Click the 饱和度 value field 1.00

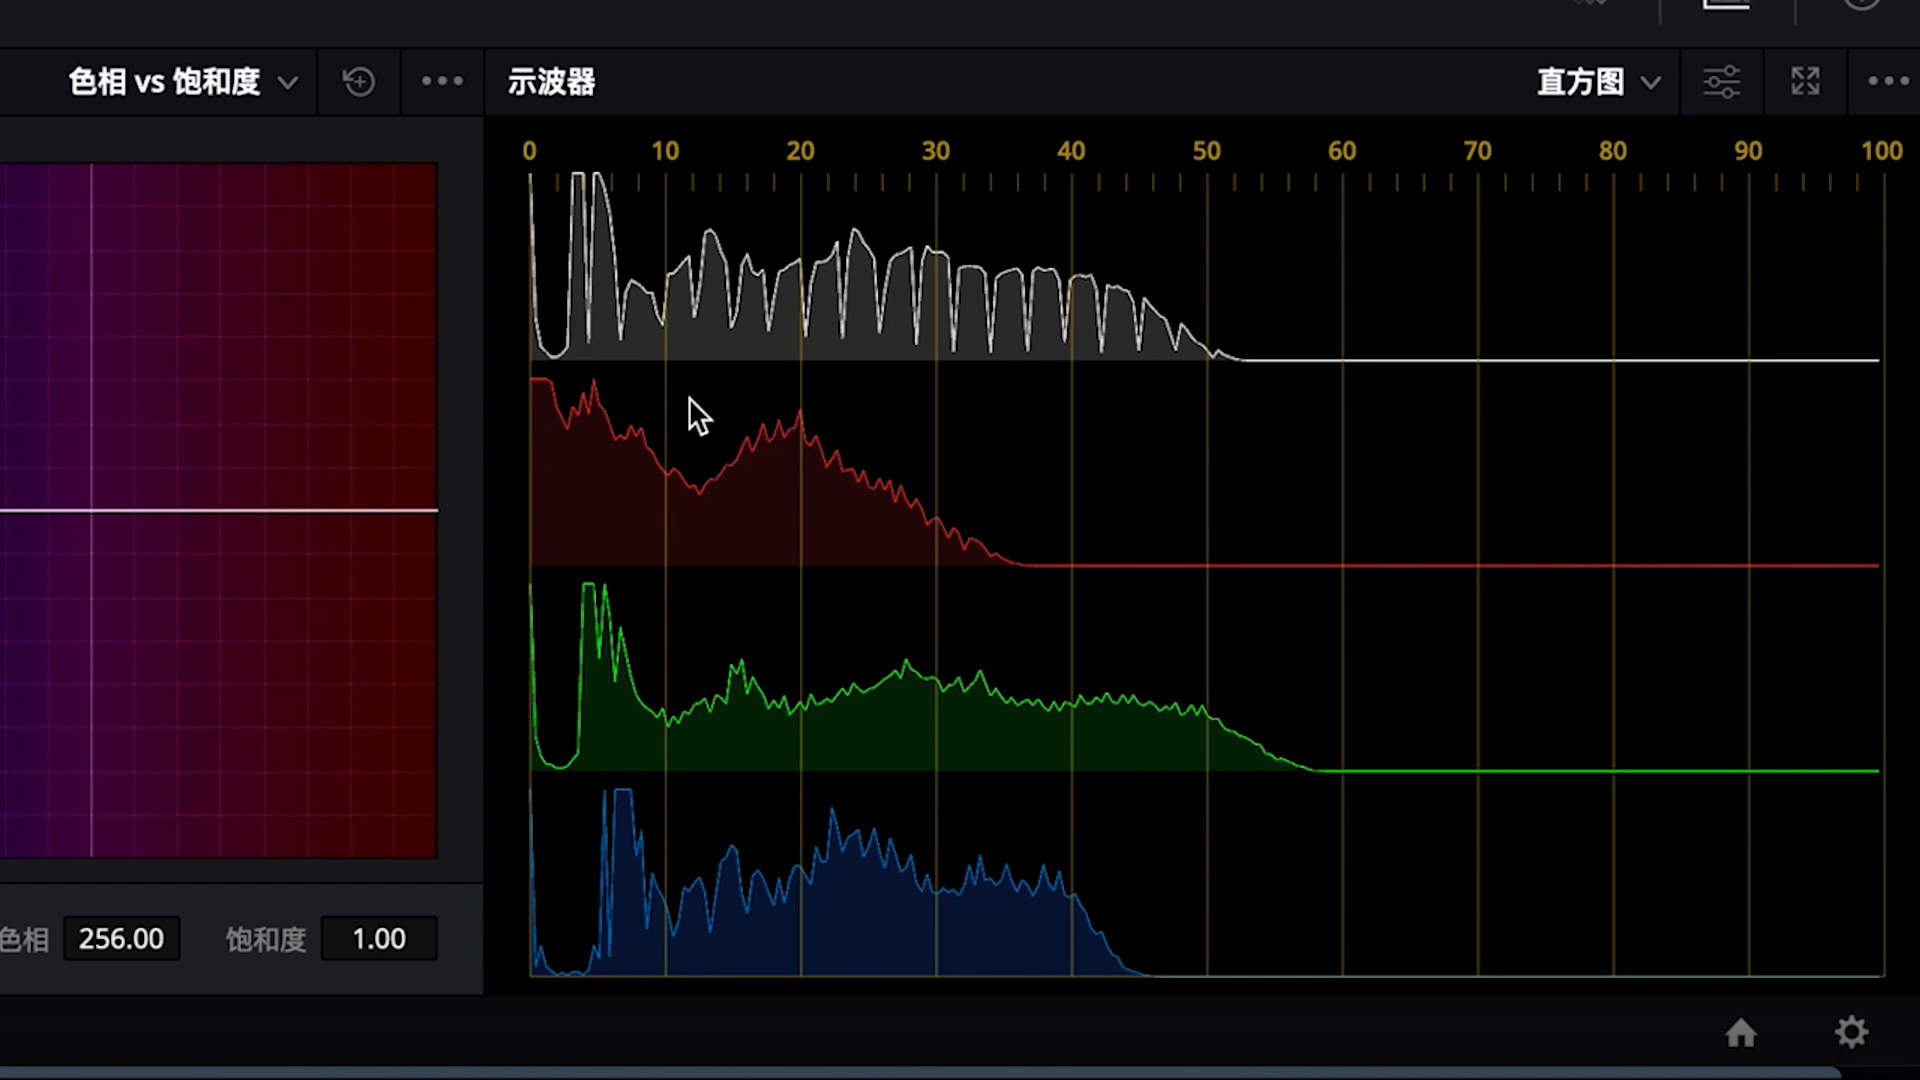coord(379,939)
